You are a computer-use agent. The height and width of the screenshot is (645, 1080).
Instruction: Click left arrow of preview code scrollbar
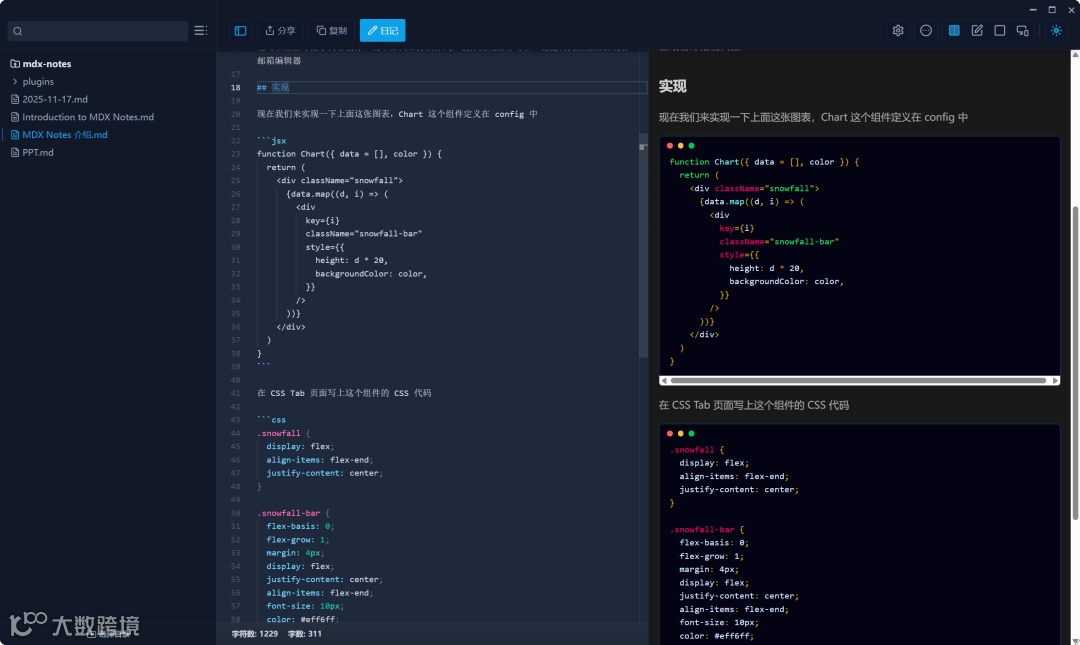pyautogui.click(x=664, y=380)
